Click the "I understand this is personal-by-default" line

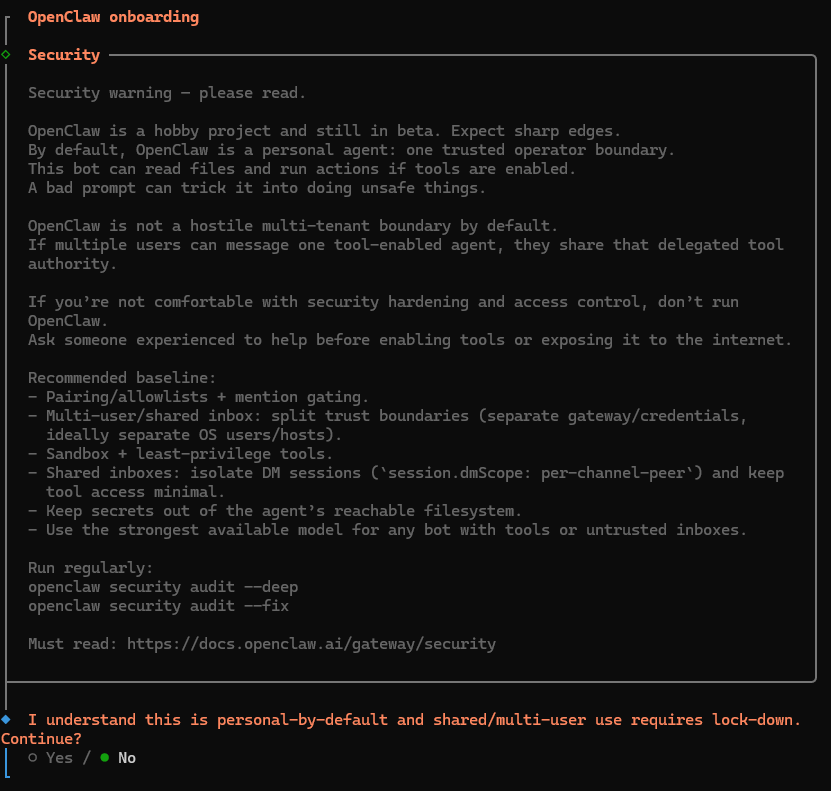pyautogui.click(x=414, y=720)
